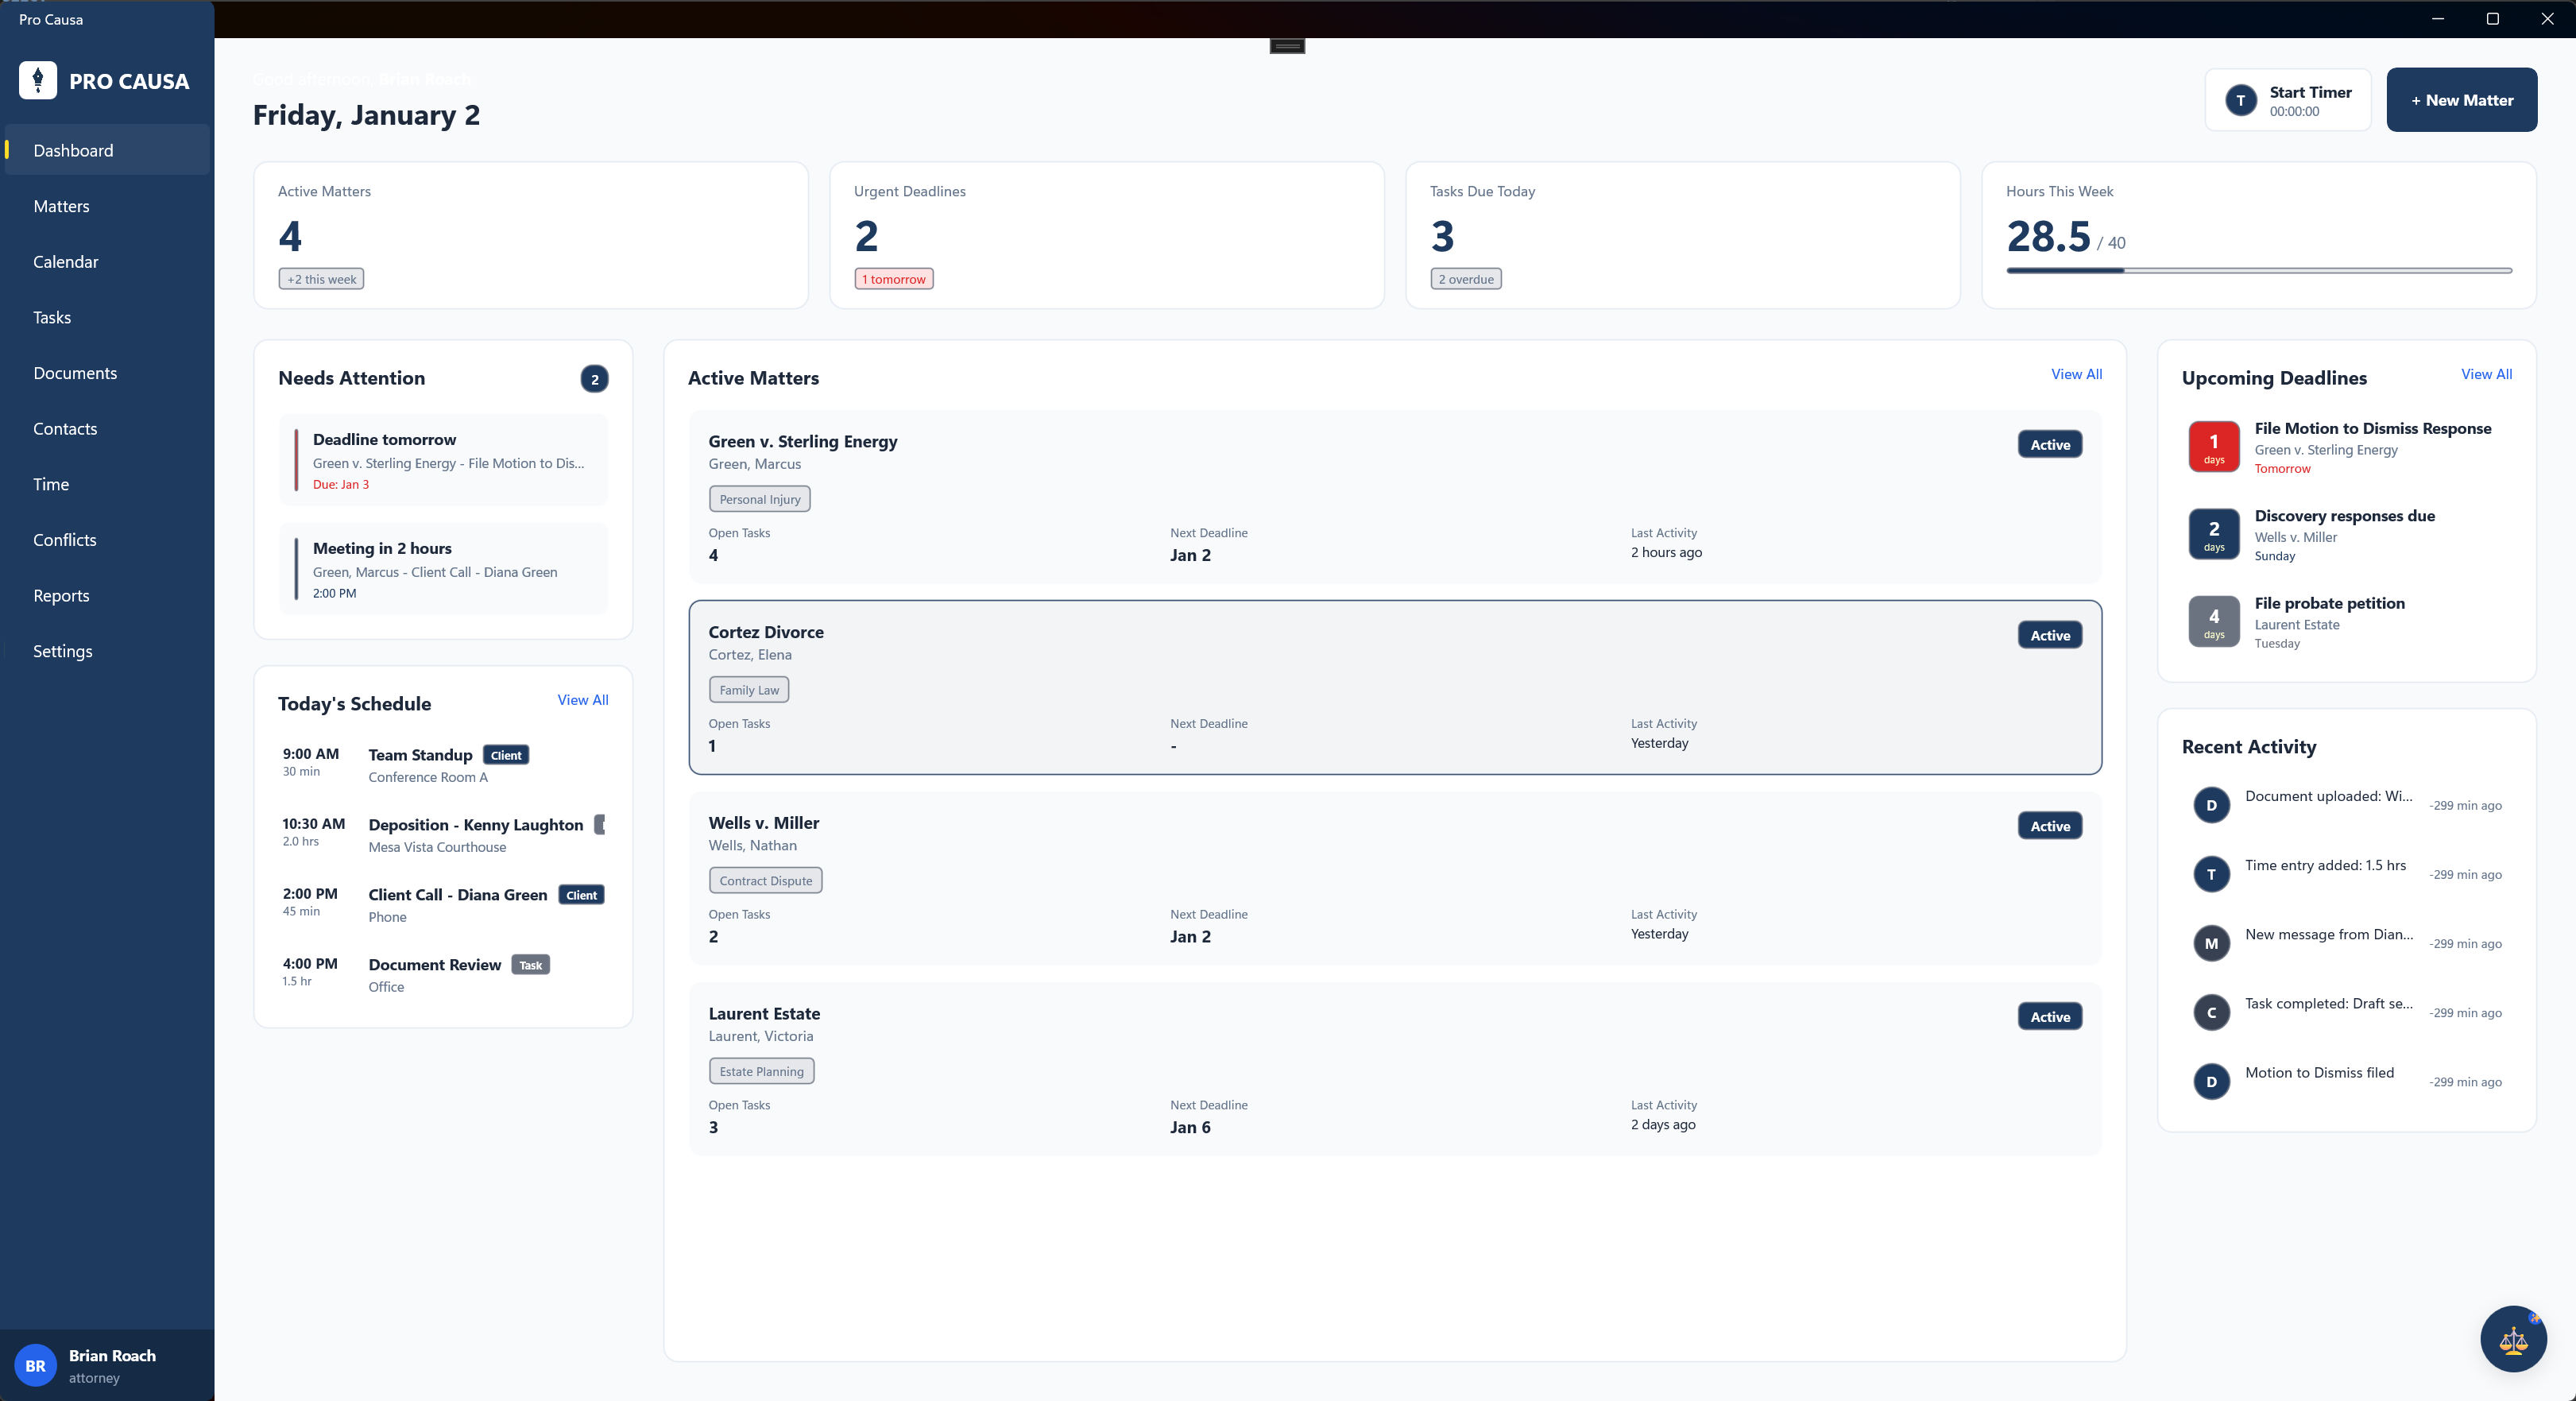Open Matters from the sidebar
The image size is (2576, 1401).
pyautogui.click(x=61, y=206)
